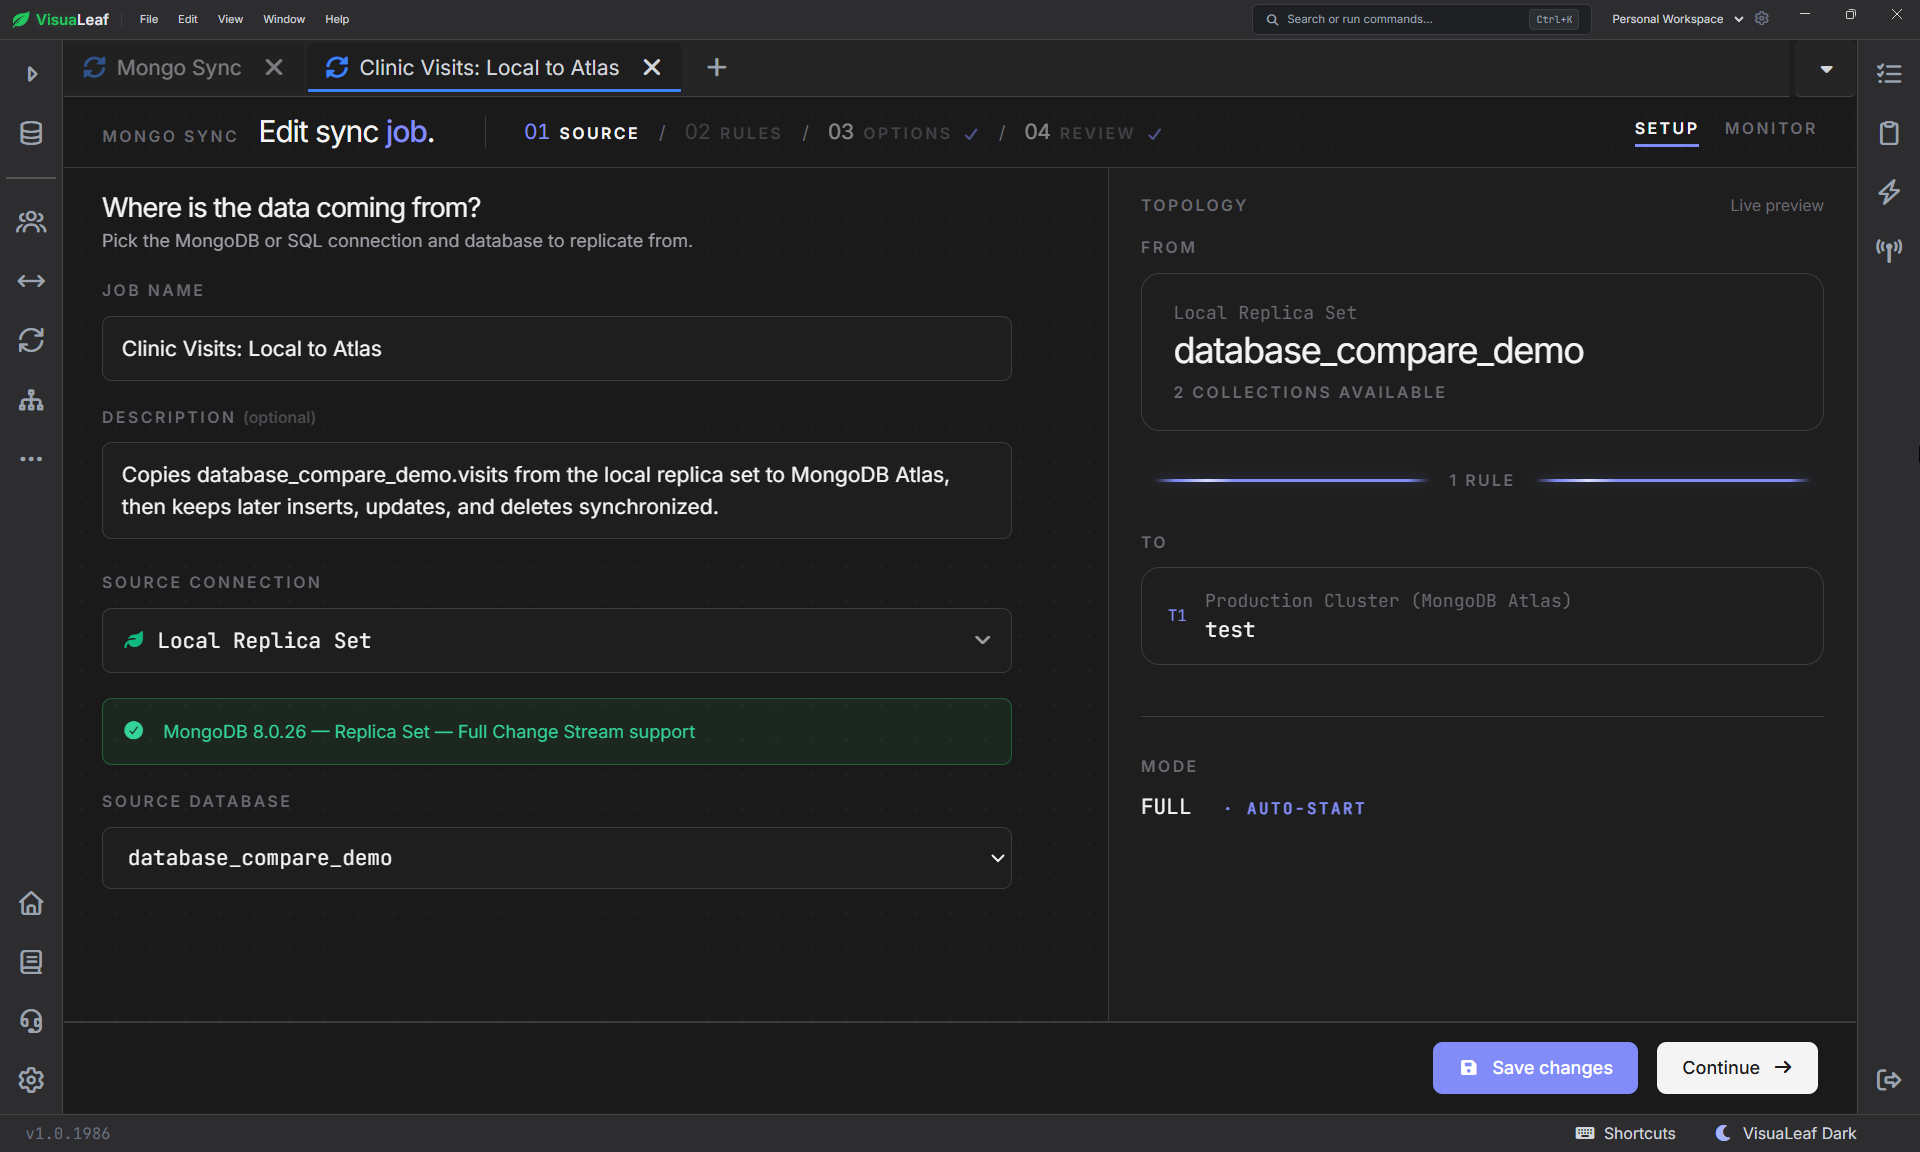Viewport: 1920px width, 1152px height.
Task: Open the Edit menu
Action: click(188, 19)
